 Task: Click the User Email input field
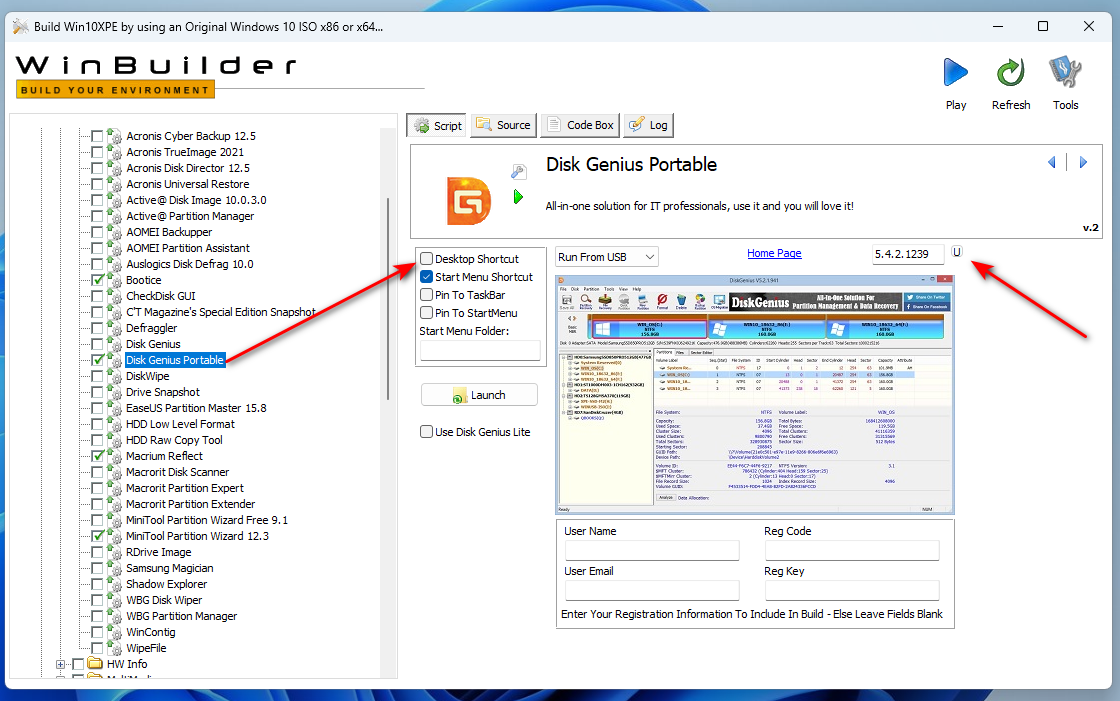[651, 590]
